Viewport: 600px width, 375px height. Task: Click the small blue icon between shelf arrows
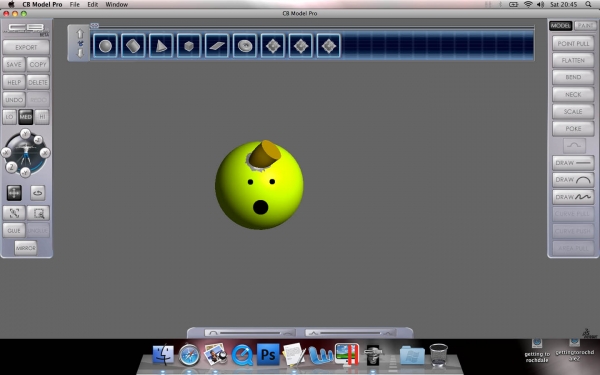coord(80,43)
